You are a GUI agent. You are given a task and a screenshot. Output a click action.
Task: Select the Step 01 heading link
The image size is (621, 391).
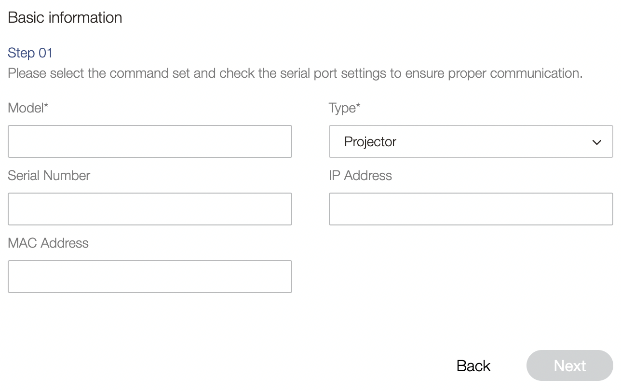pos(30,53)
